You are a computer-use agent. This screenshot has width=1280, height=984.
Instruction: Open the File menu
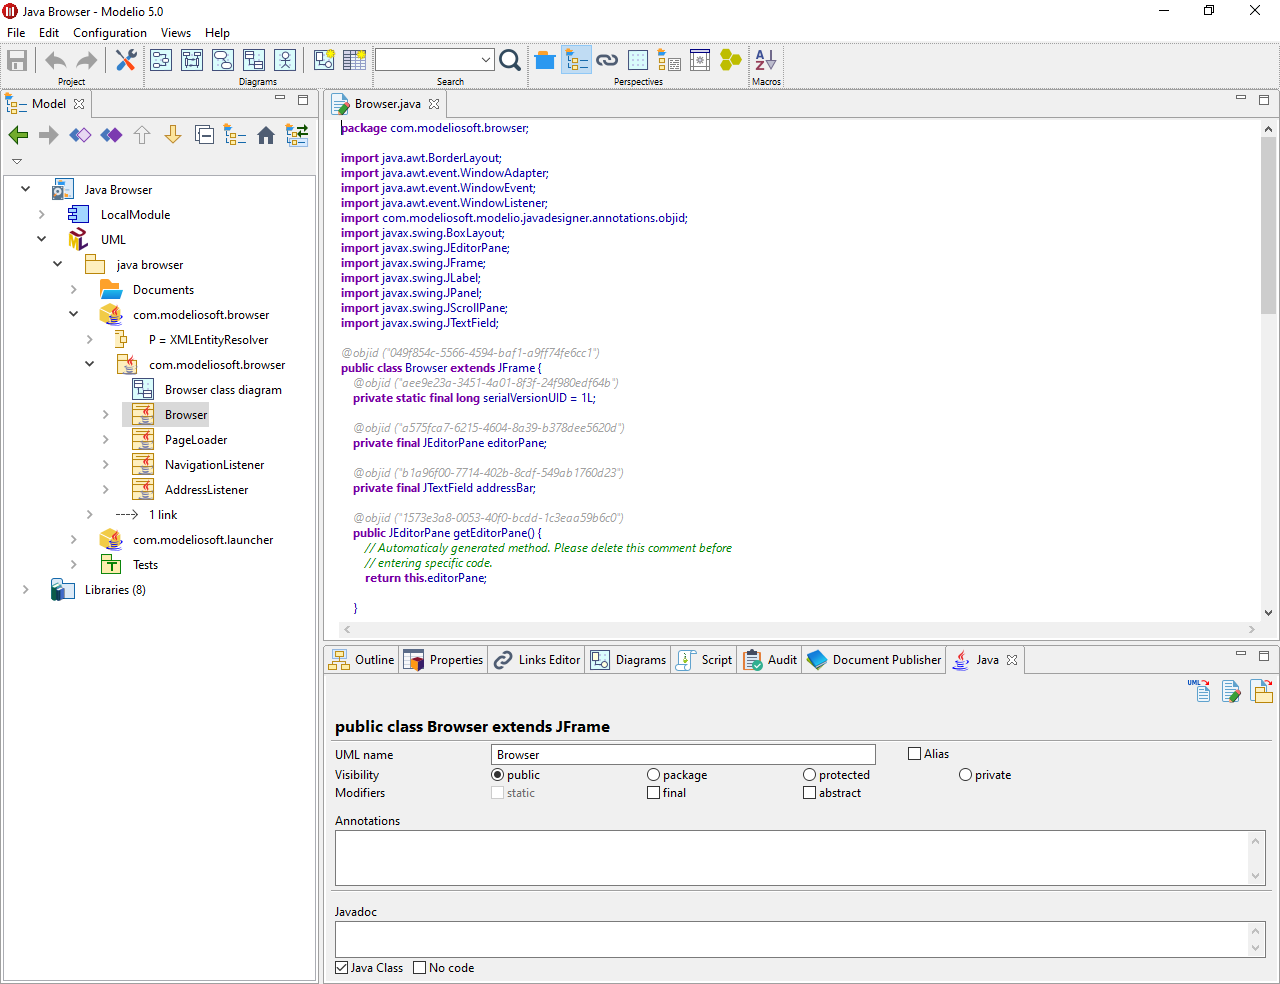point(16,33)
